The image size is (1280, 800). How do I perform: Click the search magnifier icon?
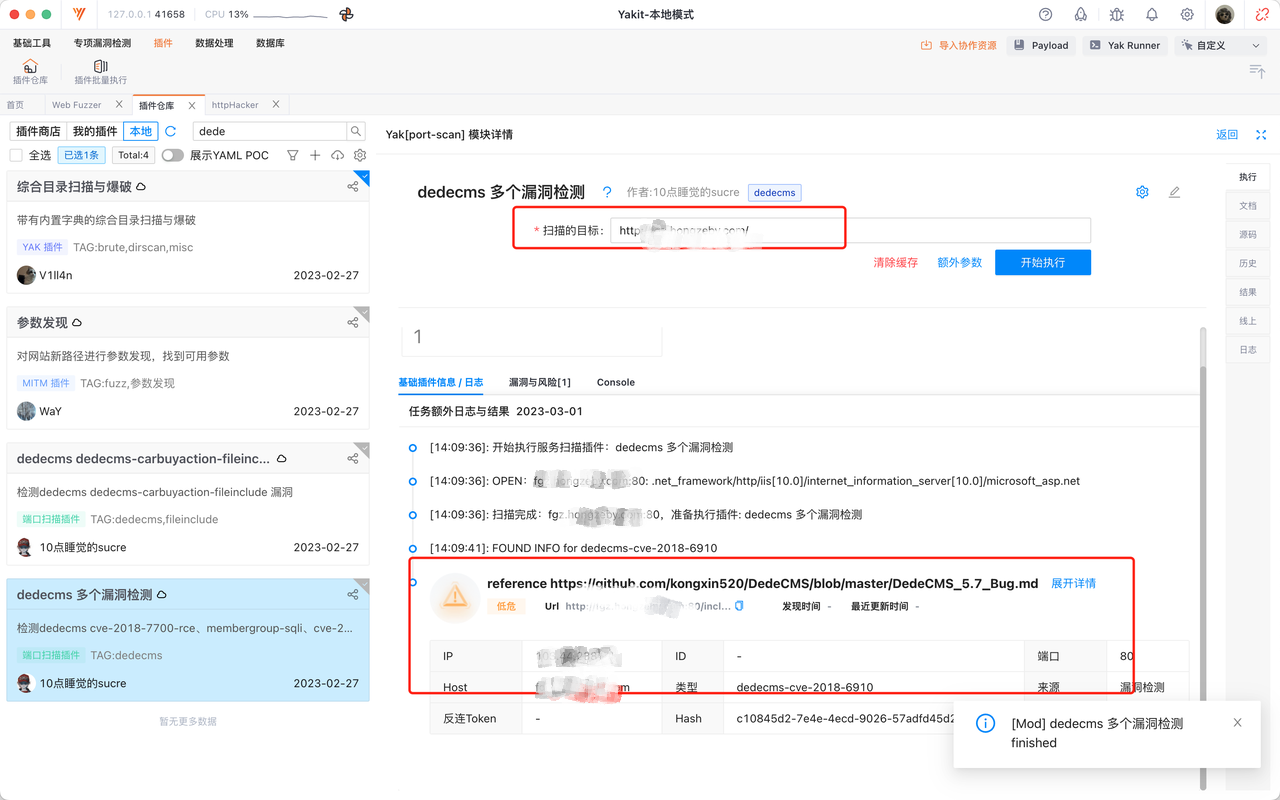click(356, 131)
